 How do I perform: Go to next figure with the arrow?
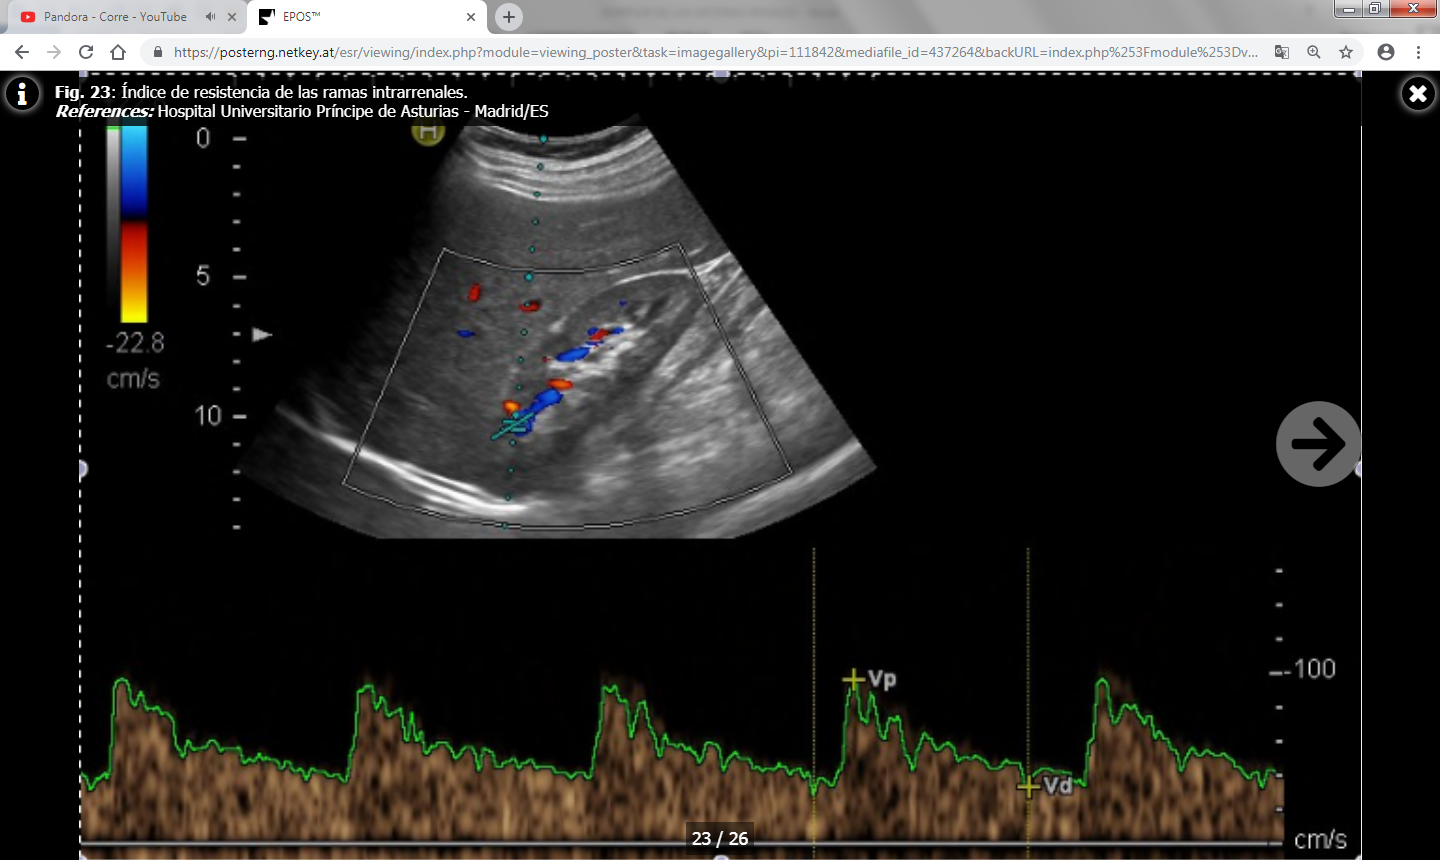(x=1318, y=444)
